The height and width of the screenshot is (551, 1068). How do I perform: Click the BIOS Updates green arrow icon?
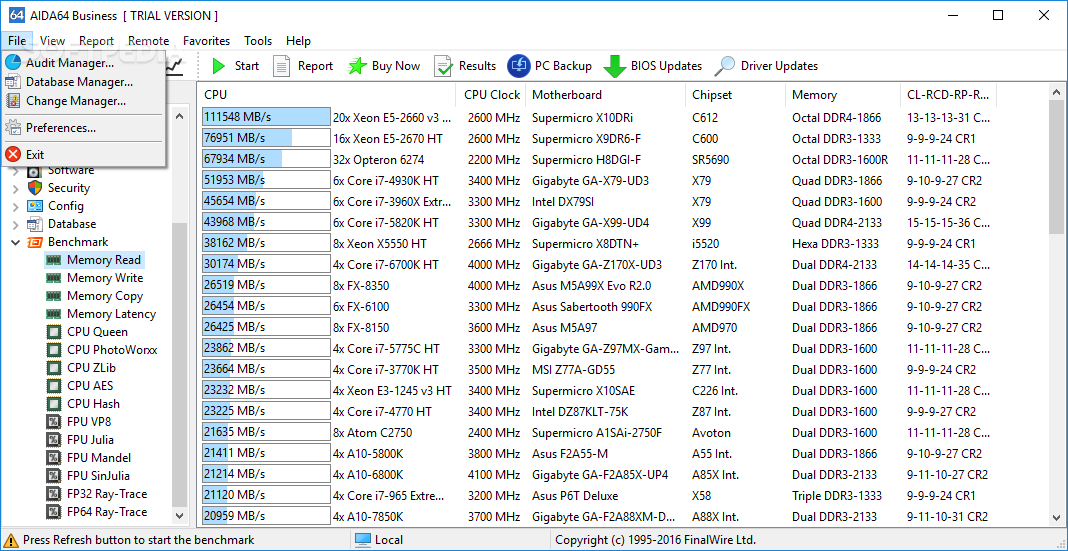tap(615, 66)
